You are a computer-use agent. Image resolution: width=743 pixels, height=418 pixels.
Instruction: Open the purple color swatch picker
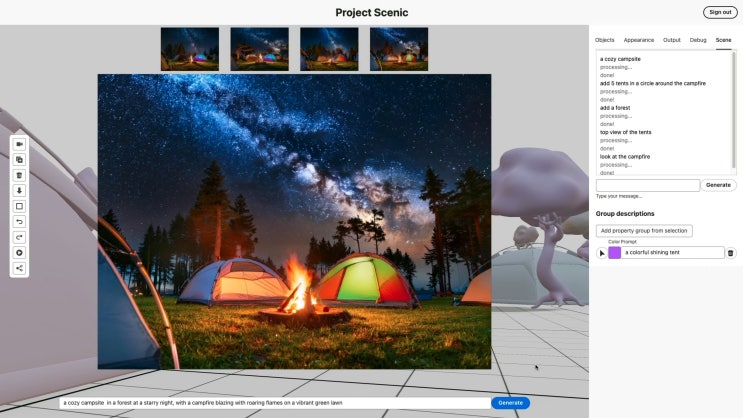[x=615, y=253]
